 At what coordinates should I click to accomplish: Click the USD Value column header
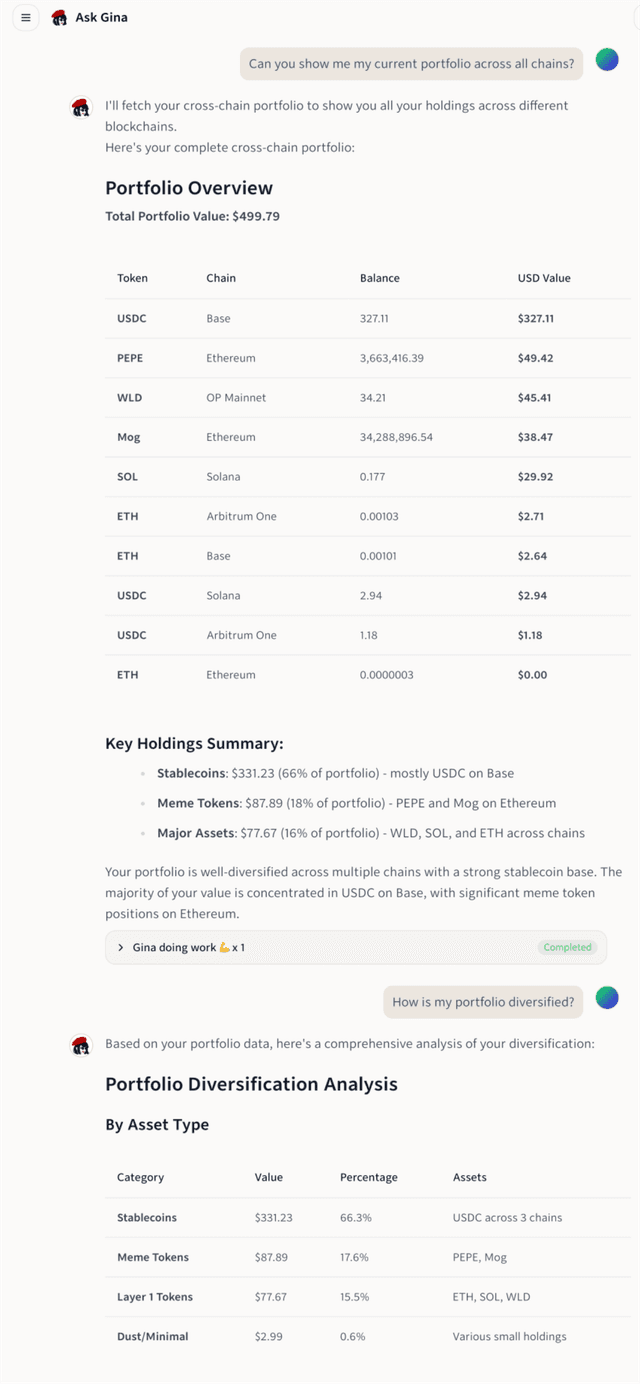click(x=544, y=278)
